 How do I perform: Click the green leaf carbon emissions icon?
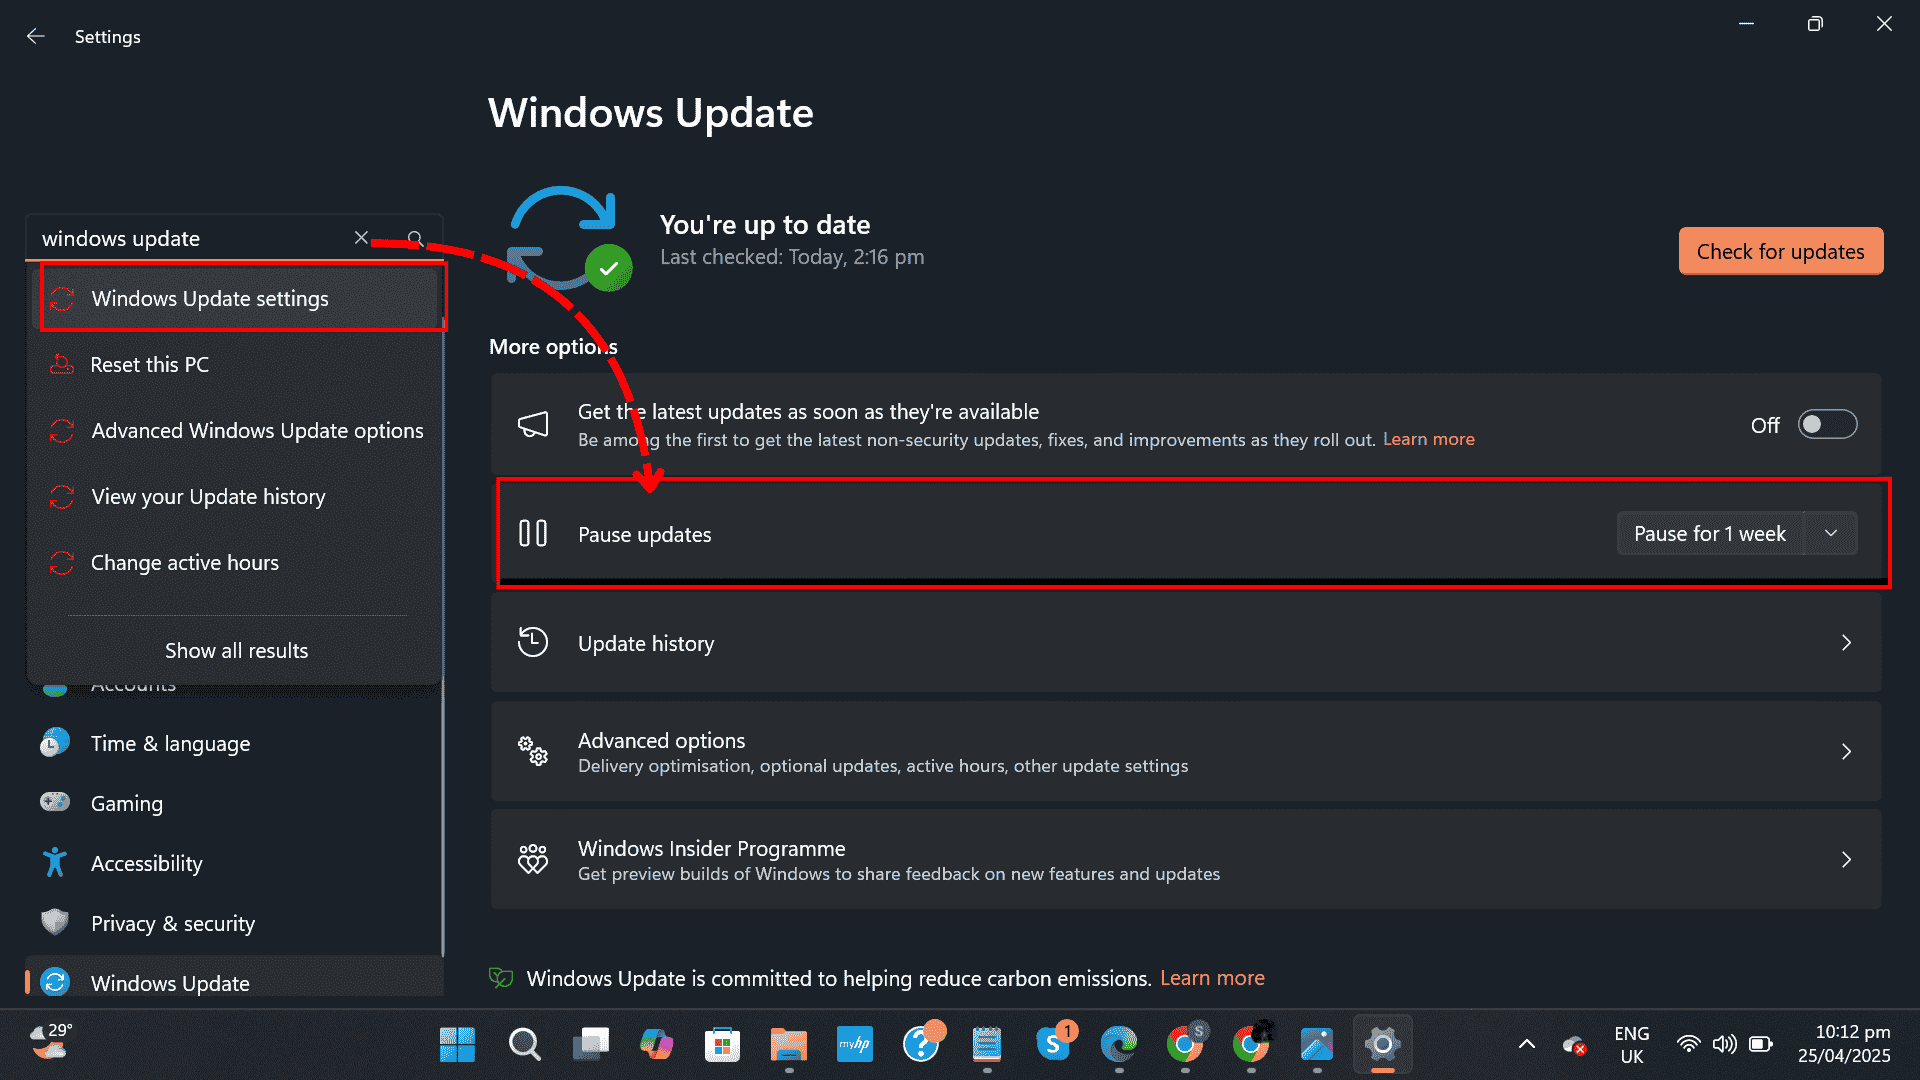[501, 977]
